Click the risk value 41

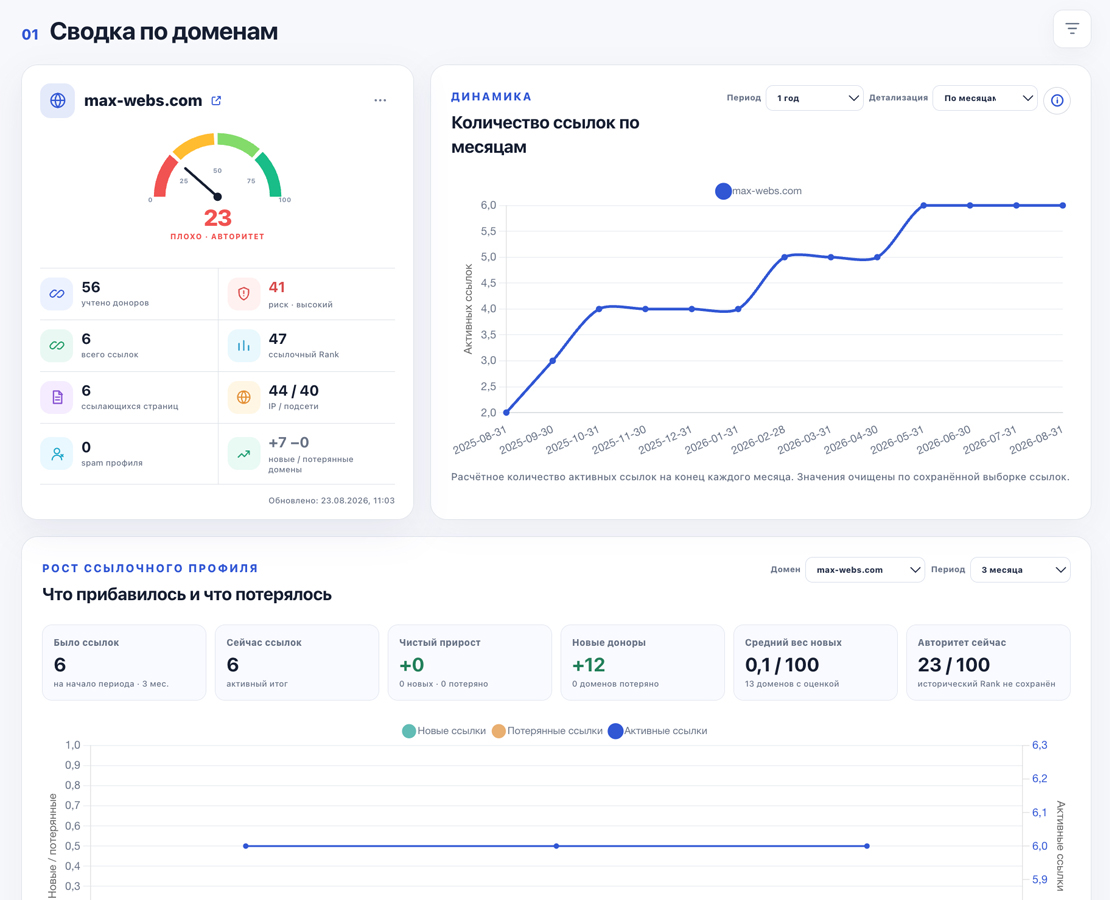coord(277,287)
